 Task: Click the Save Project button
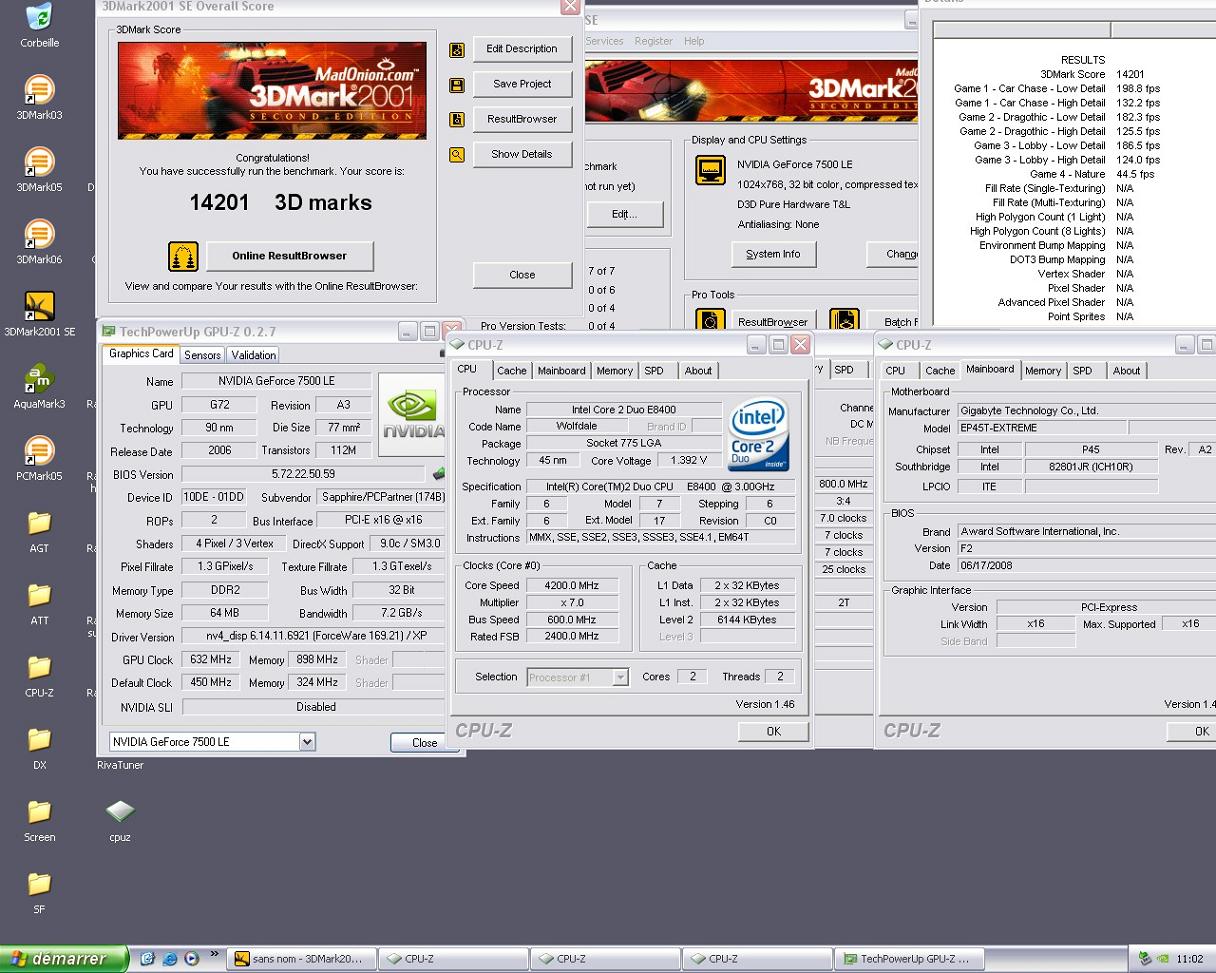click(x=522, y=84)
